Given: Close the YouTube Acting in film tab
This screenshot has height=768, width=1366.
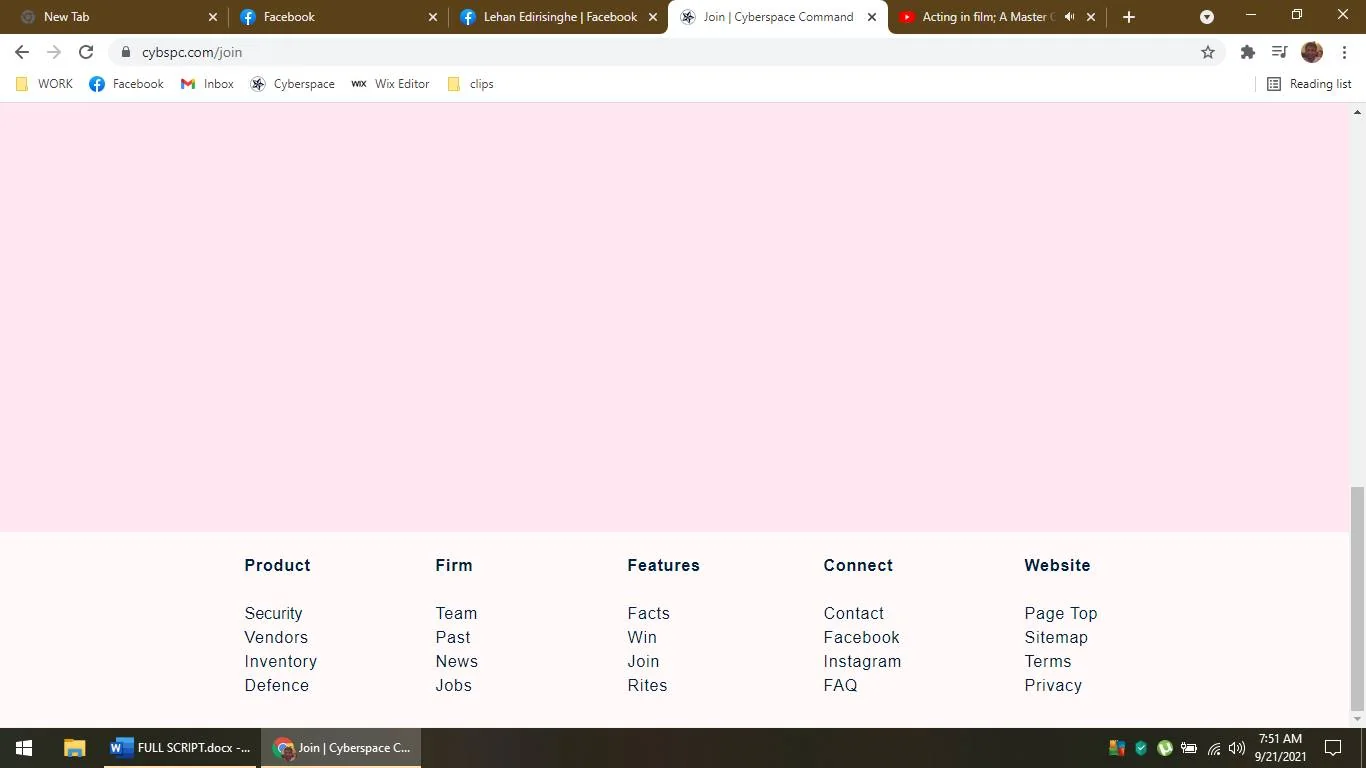Looking at the screenshot, I should (x=1091, y=17).
